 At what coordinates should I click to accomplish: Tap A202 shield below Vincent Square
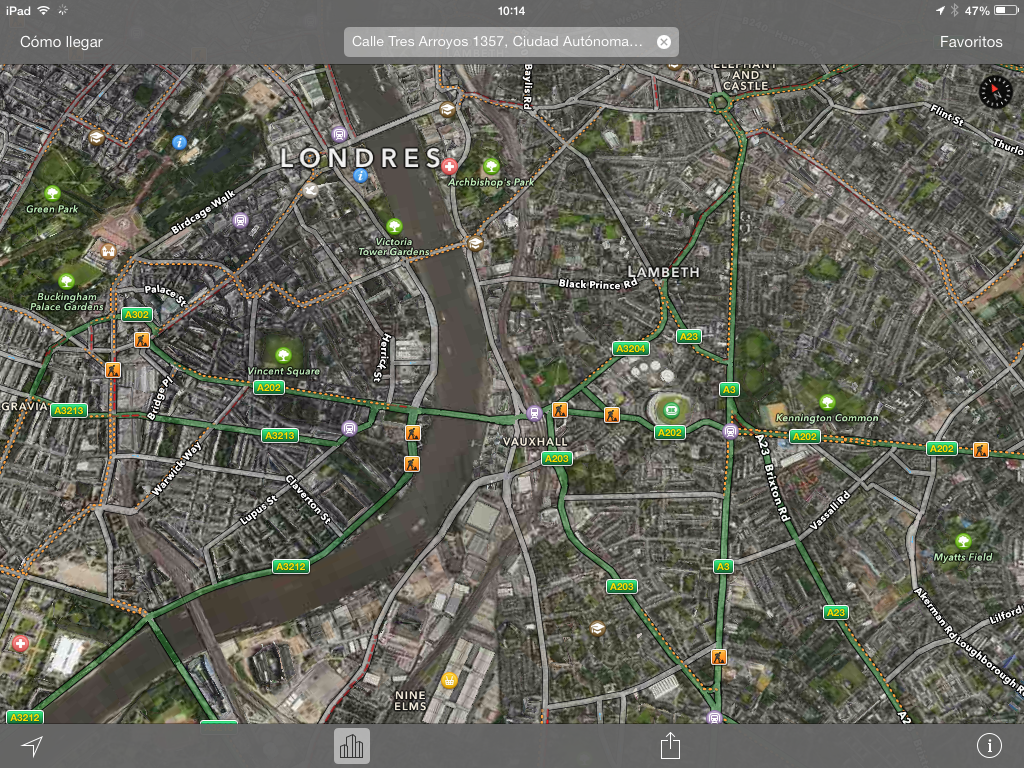click(x=268, y=387)
